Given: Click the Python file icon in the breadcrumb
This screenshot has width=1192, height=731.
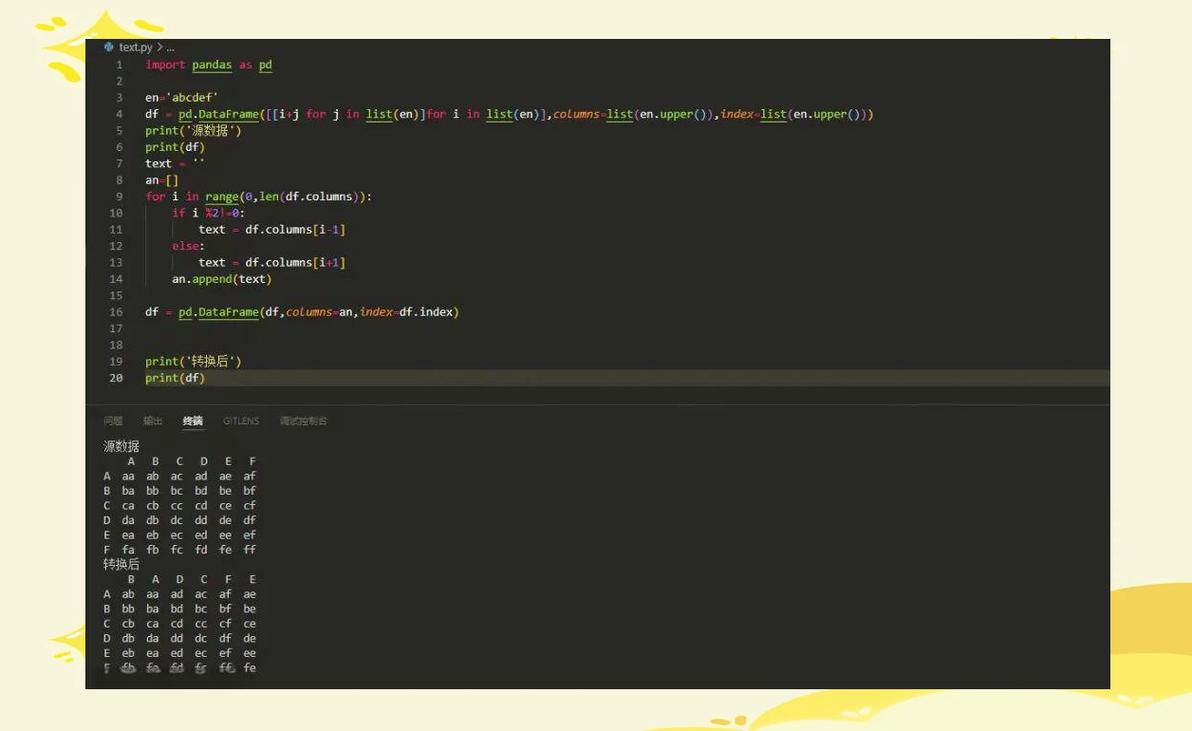Looking at the screenshot, I should (110, 46).
